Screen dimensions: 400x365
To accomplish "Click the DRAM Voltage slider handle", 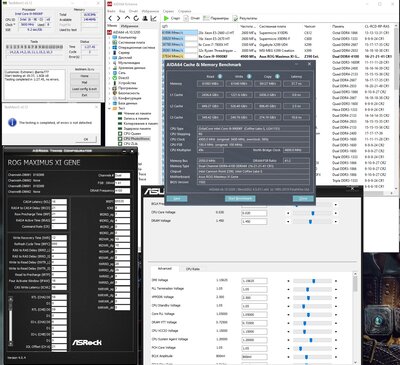I will pyautogui.click(x=310, y=221).
